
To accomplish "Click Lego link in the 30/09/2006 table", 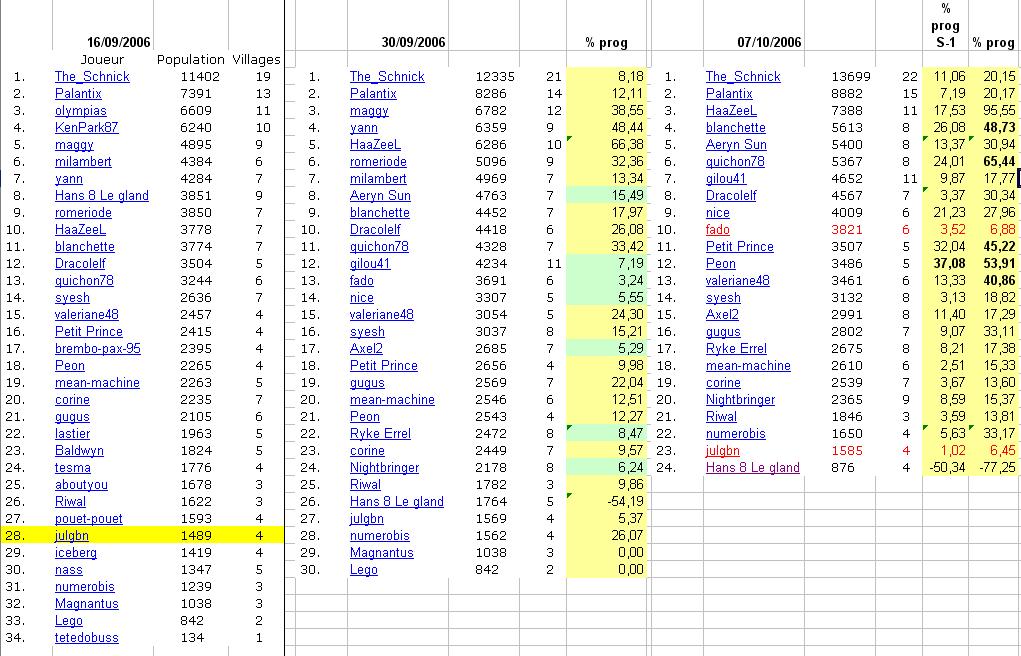I will coord(363,569).
